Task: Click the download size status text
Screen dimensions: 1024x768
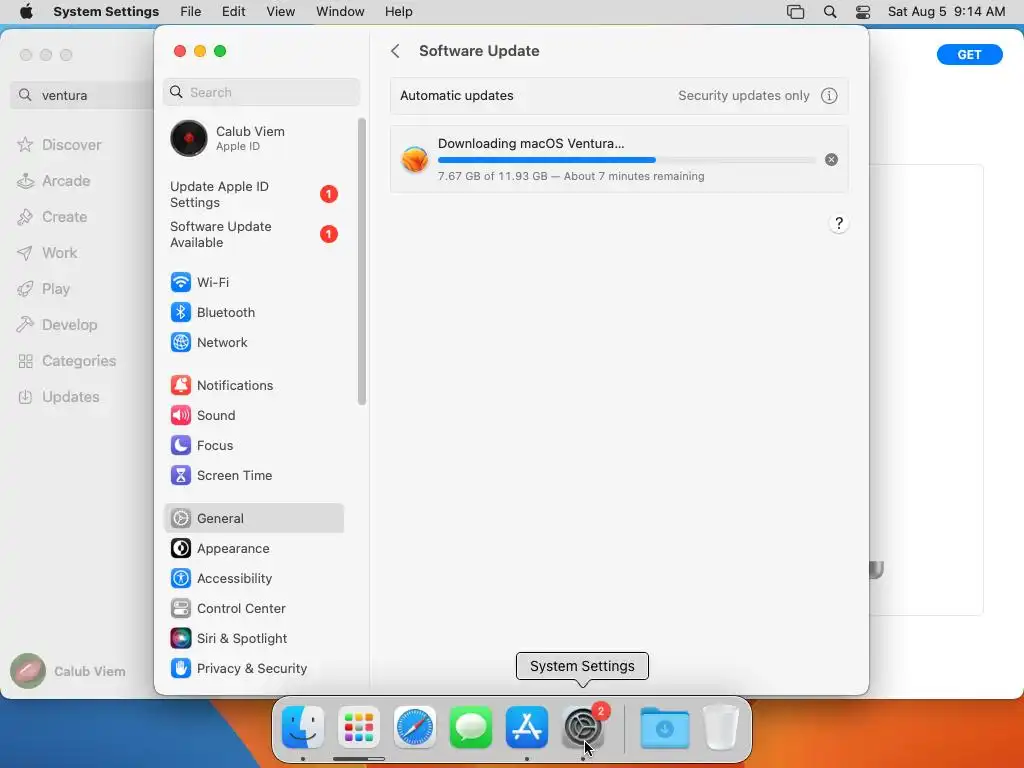Action: 571,176
